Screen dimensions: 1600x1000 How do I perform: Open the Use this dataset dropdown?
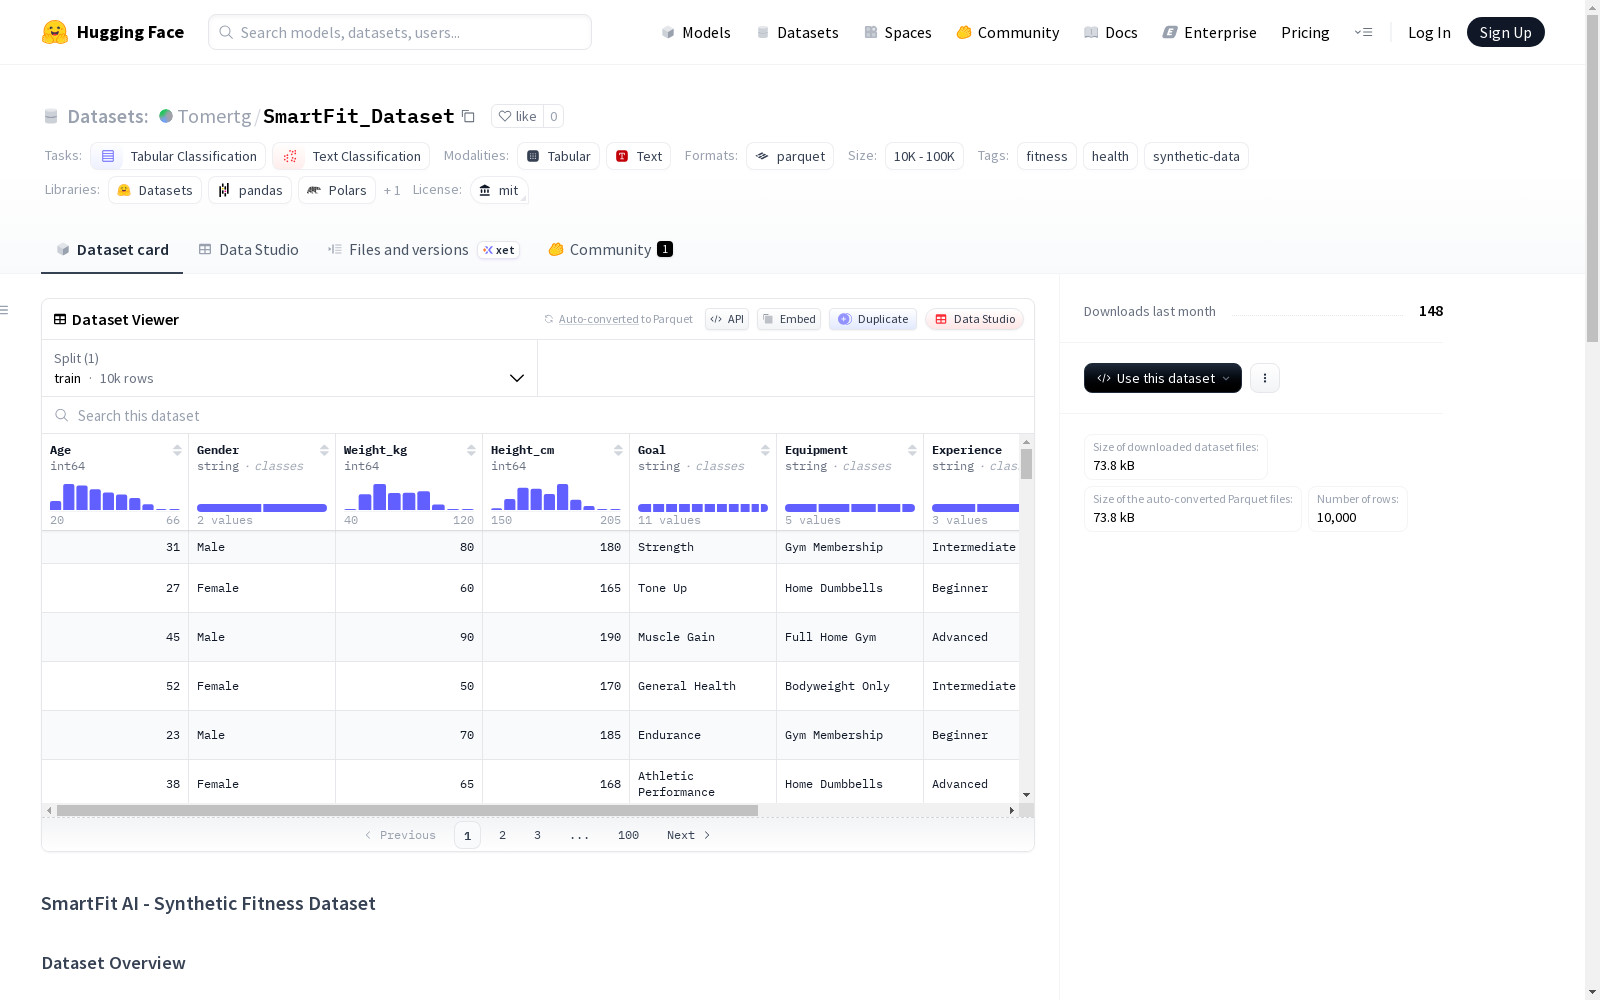[x=1163, y=378]
